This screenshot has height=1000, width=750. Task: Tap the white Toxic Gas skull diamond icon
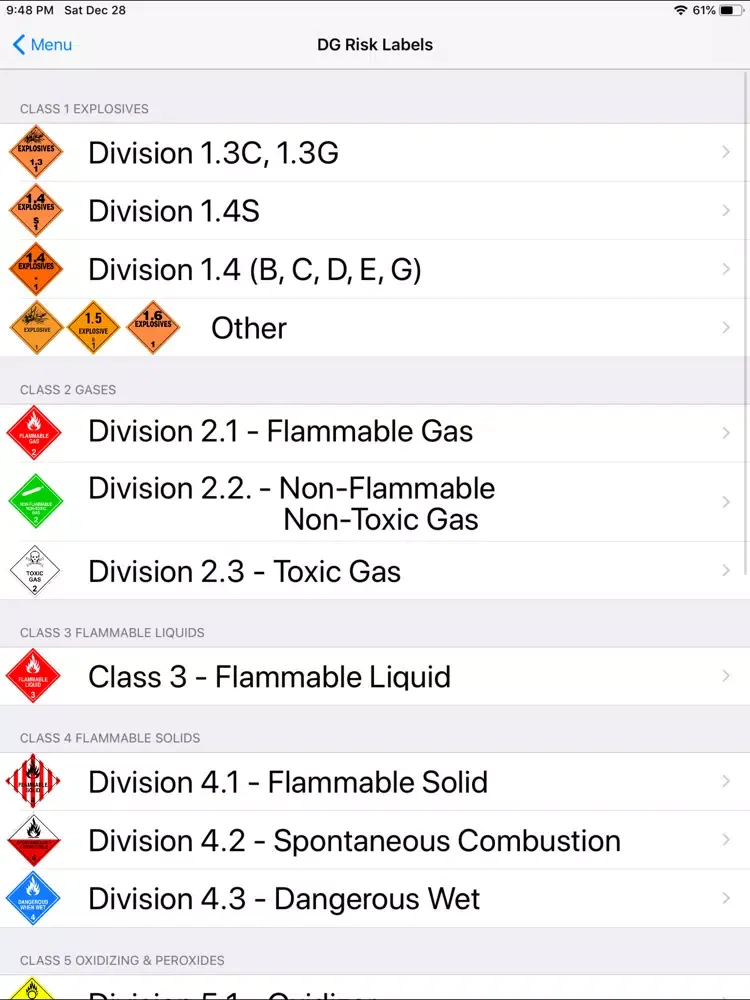(x=34, y=570)
